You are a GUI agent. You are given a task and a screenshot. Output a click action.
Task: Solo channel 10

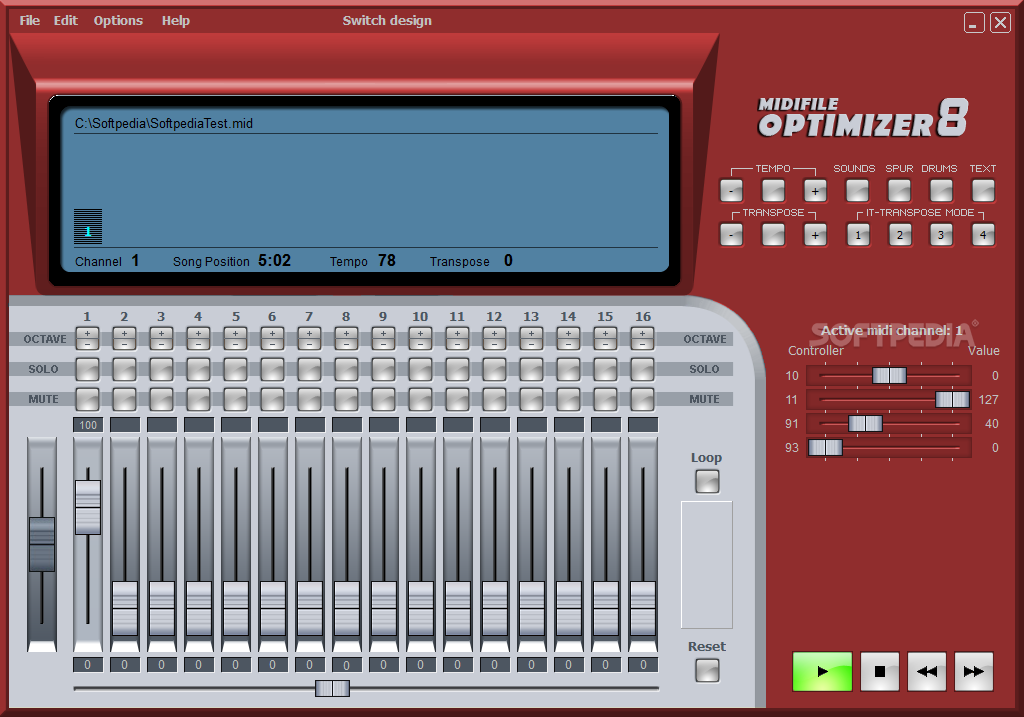[x=421, y=369]
